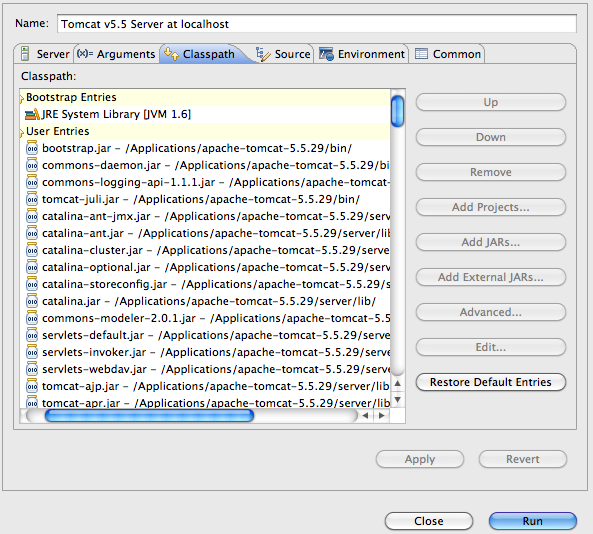Click the Environment tab icon

[x=326, y=54]
